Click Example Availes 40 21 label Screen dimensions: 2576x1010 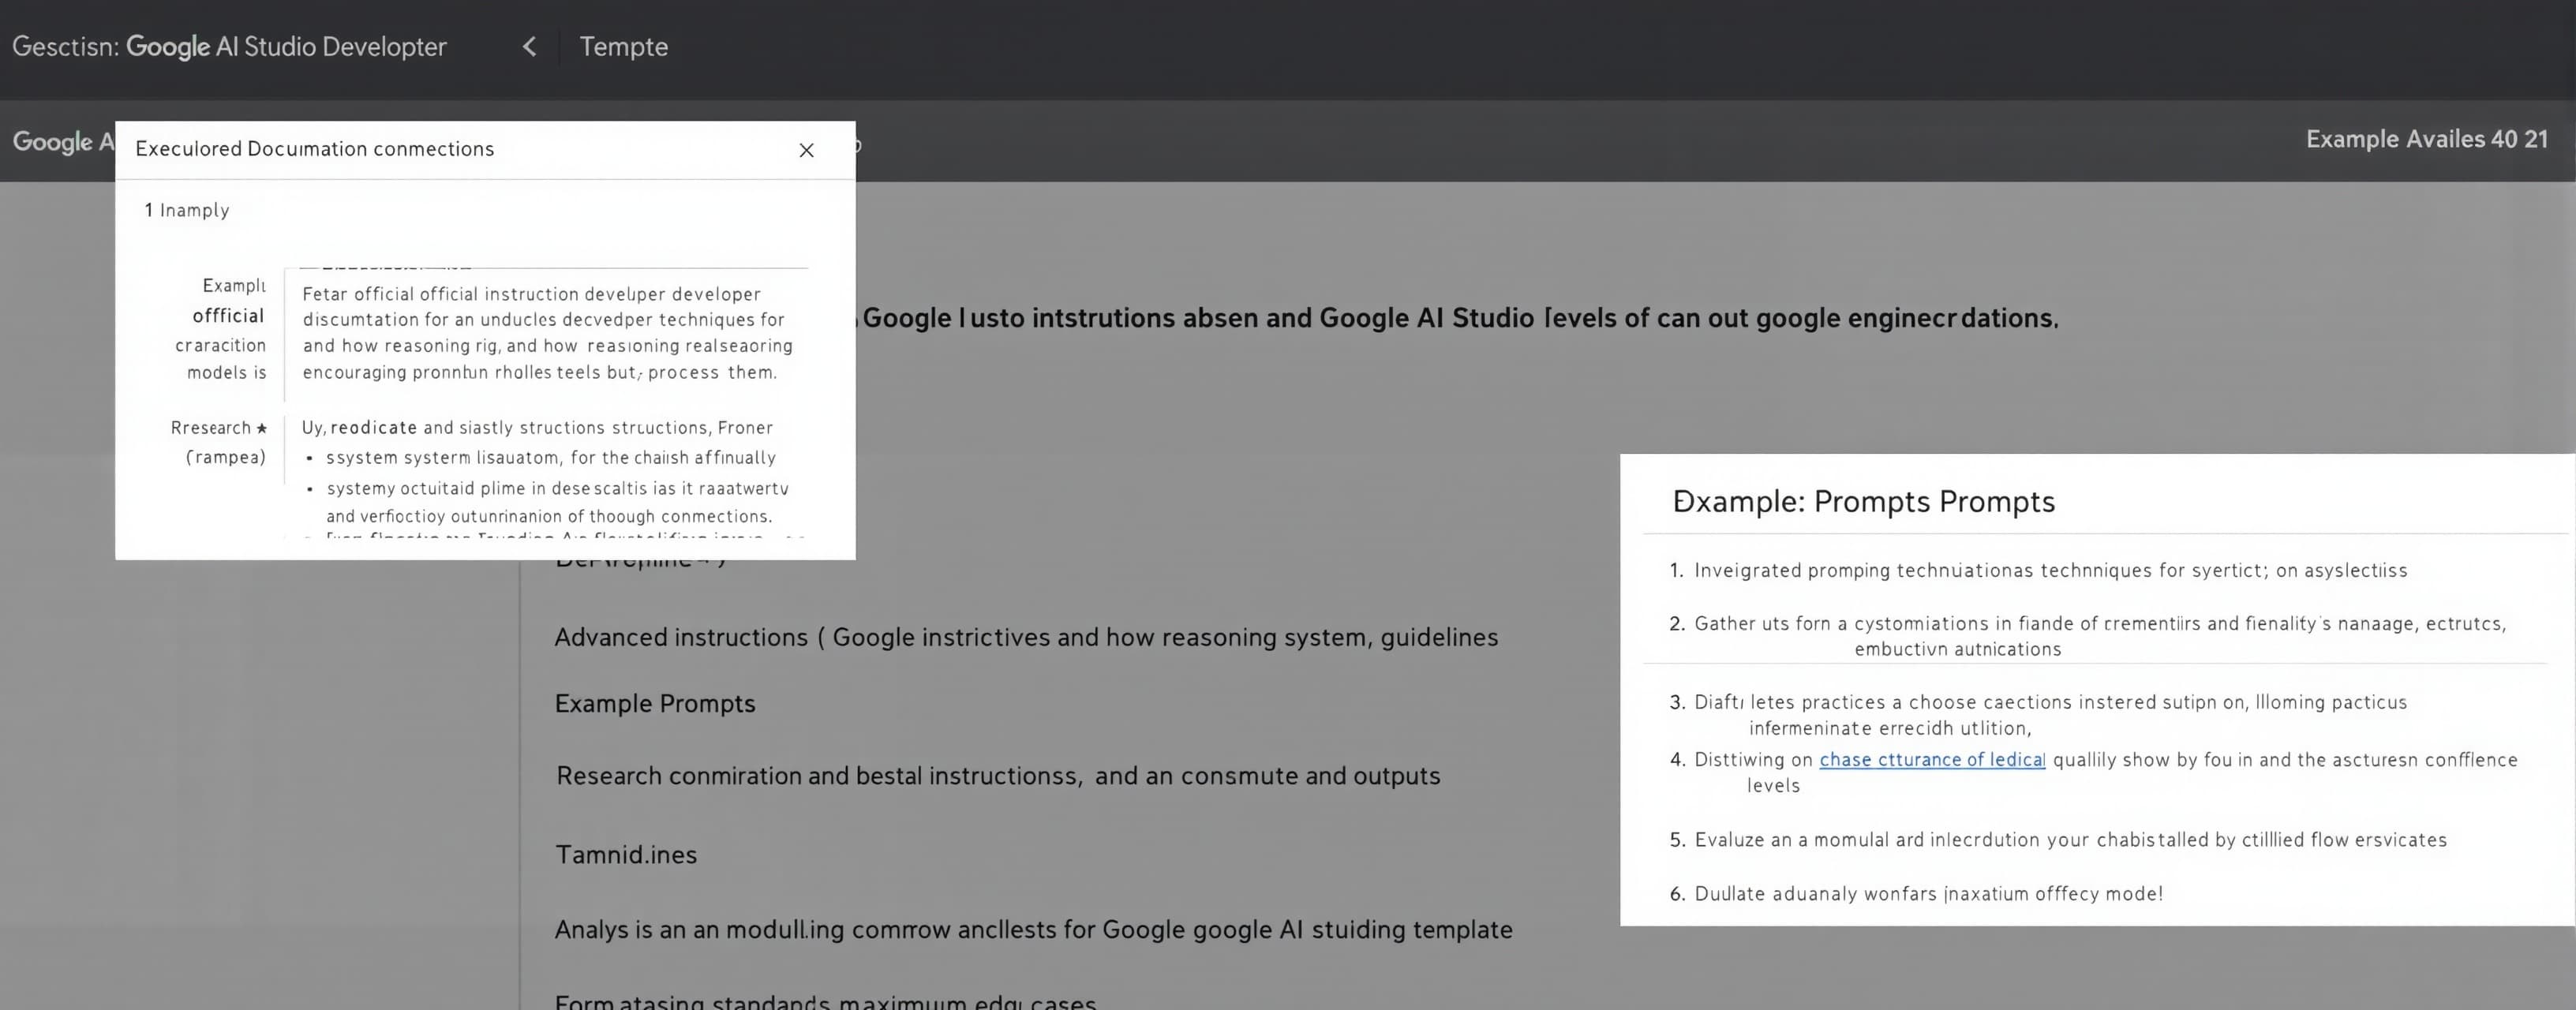[2427, 139]
